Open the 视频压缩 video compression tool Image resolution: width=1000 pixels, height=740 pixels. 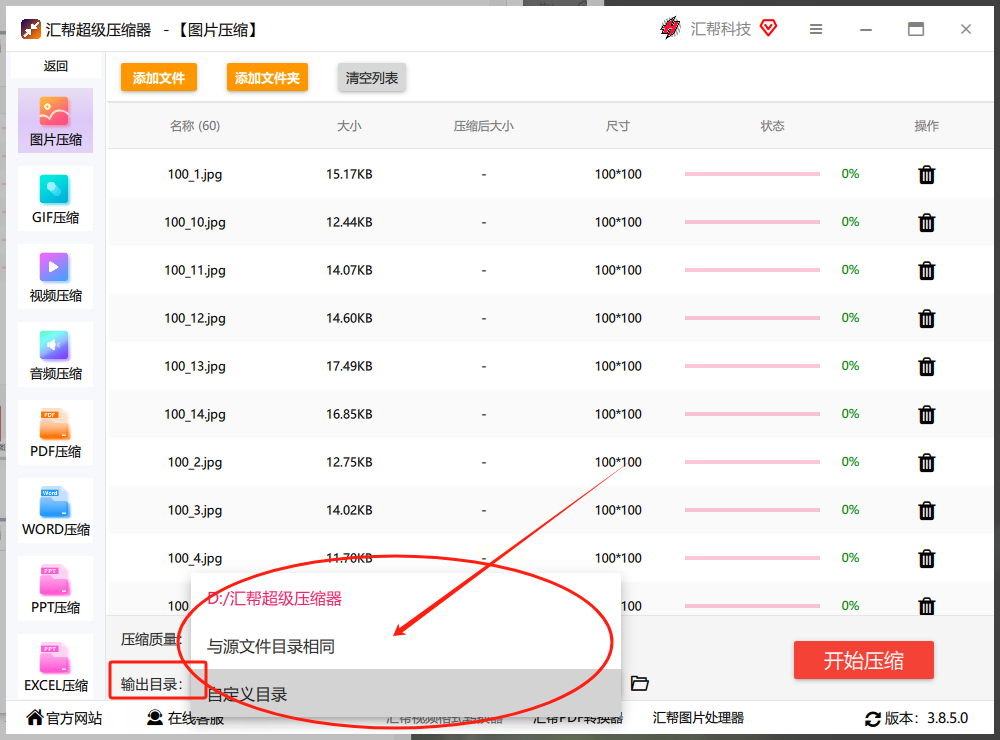(55, 277)
